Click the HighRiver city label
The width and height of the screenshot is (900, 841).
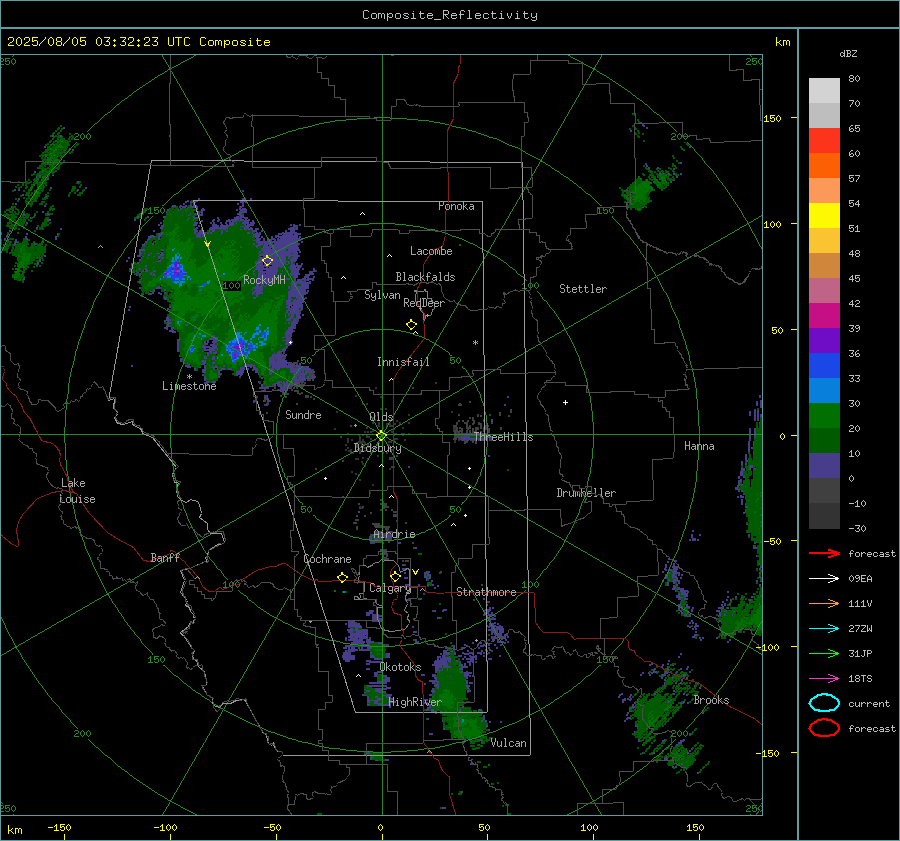pos(415,702)
